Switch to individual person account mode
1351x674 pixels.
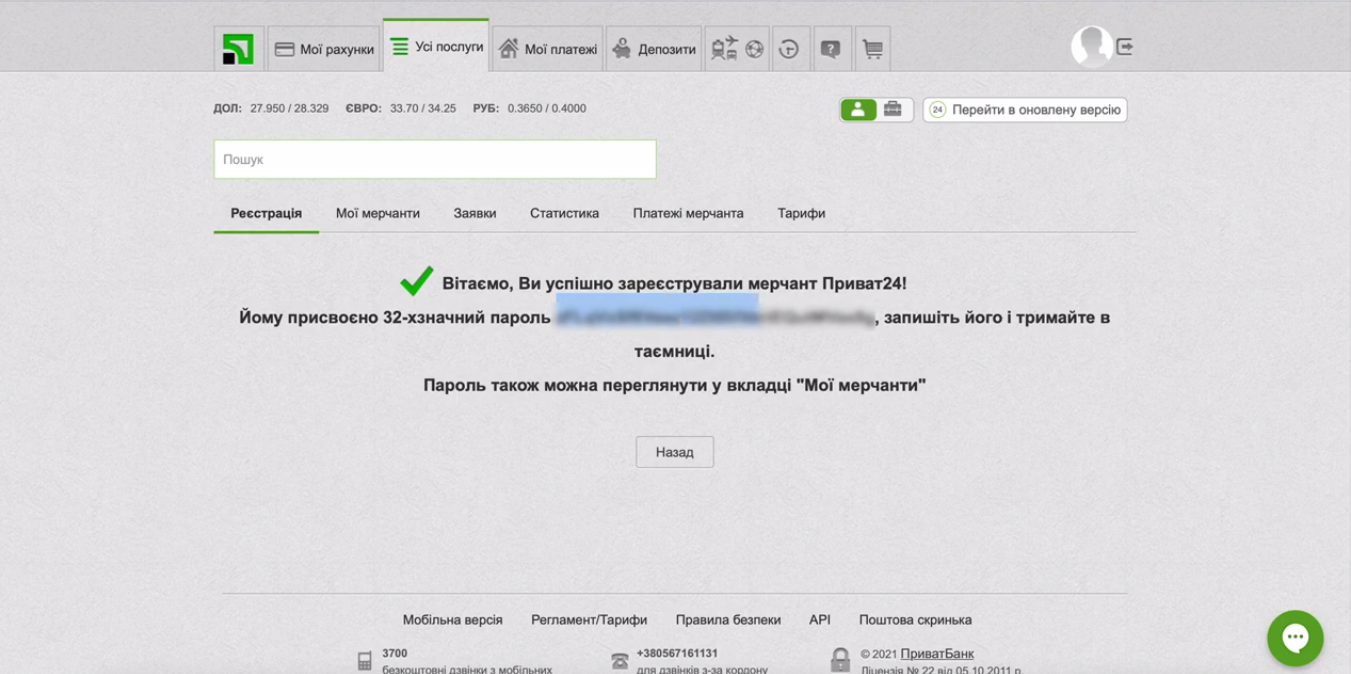point(858,109)
